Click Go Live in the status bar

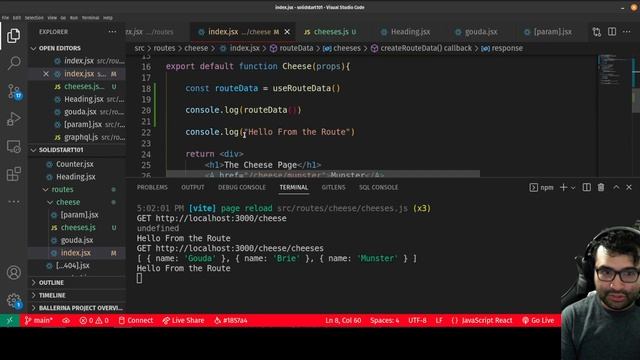pos(538,321)
